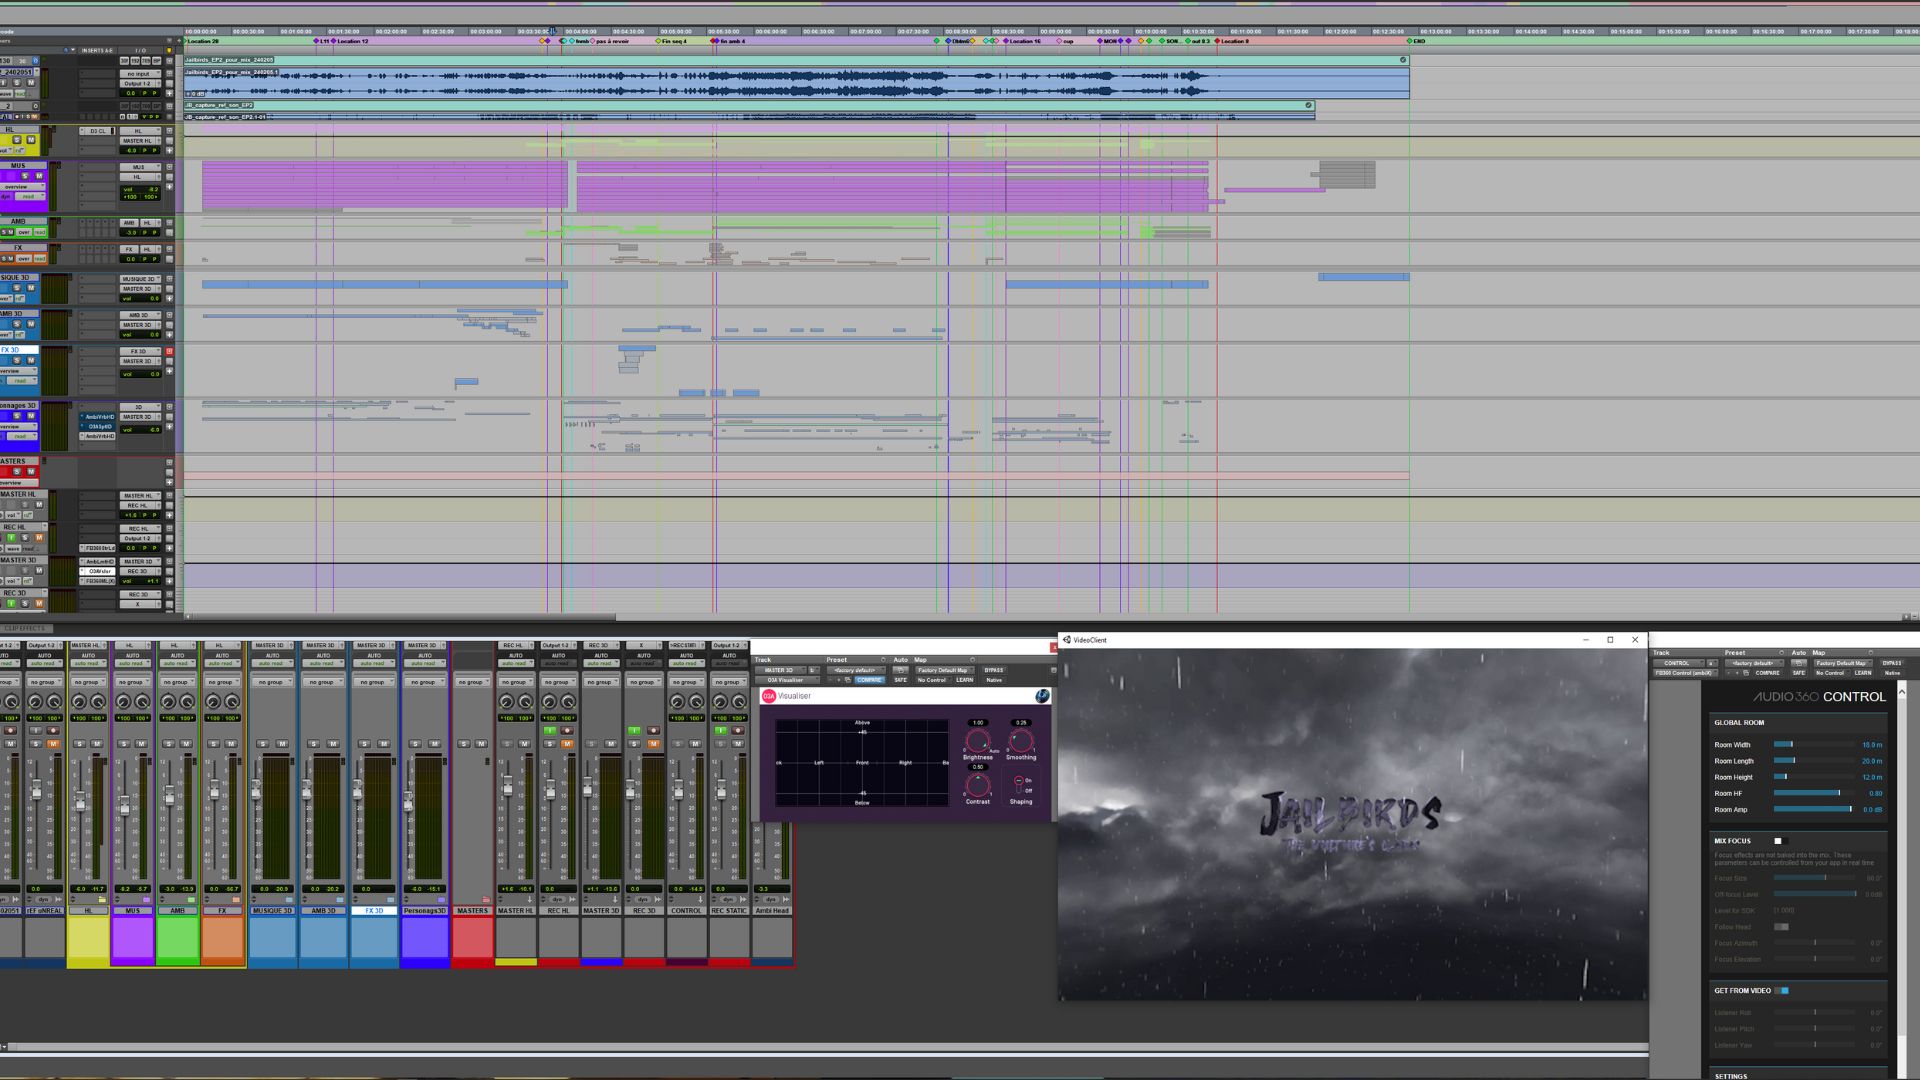
Task: Click orange track color icon on FX strip
Action: [x=236, y=900]
